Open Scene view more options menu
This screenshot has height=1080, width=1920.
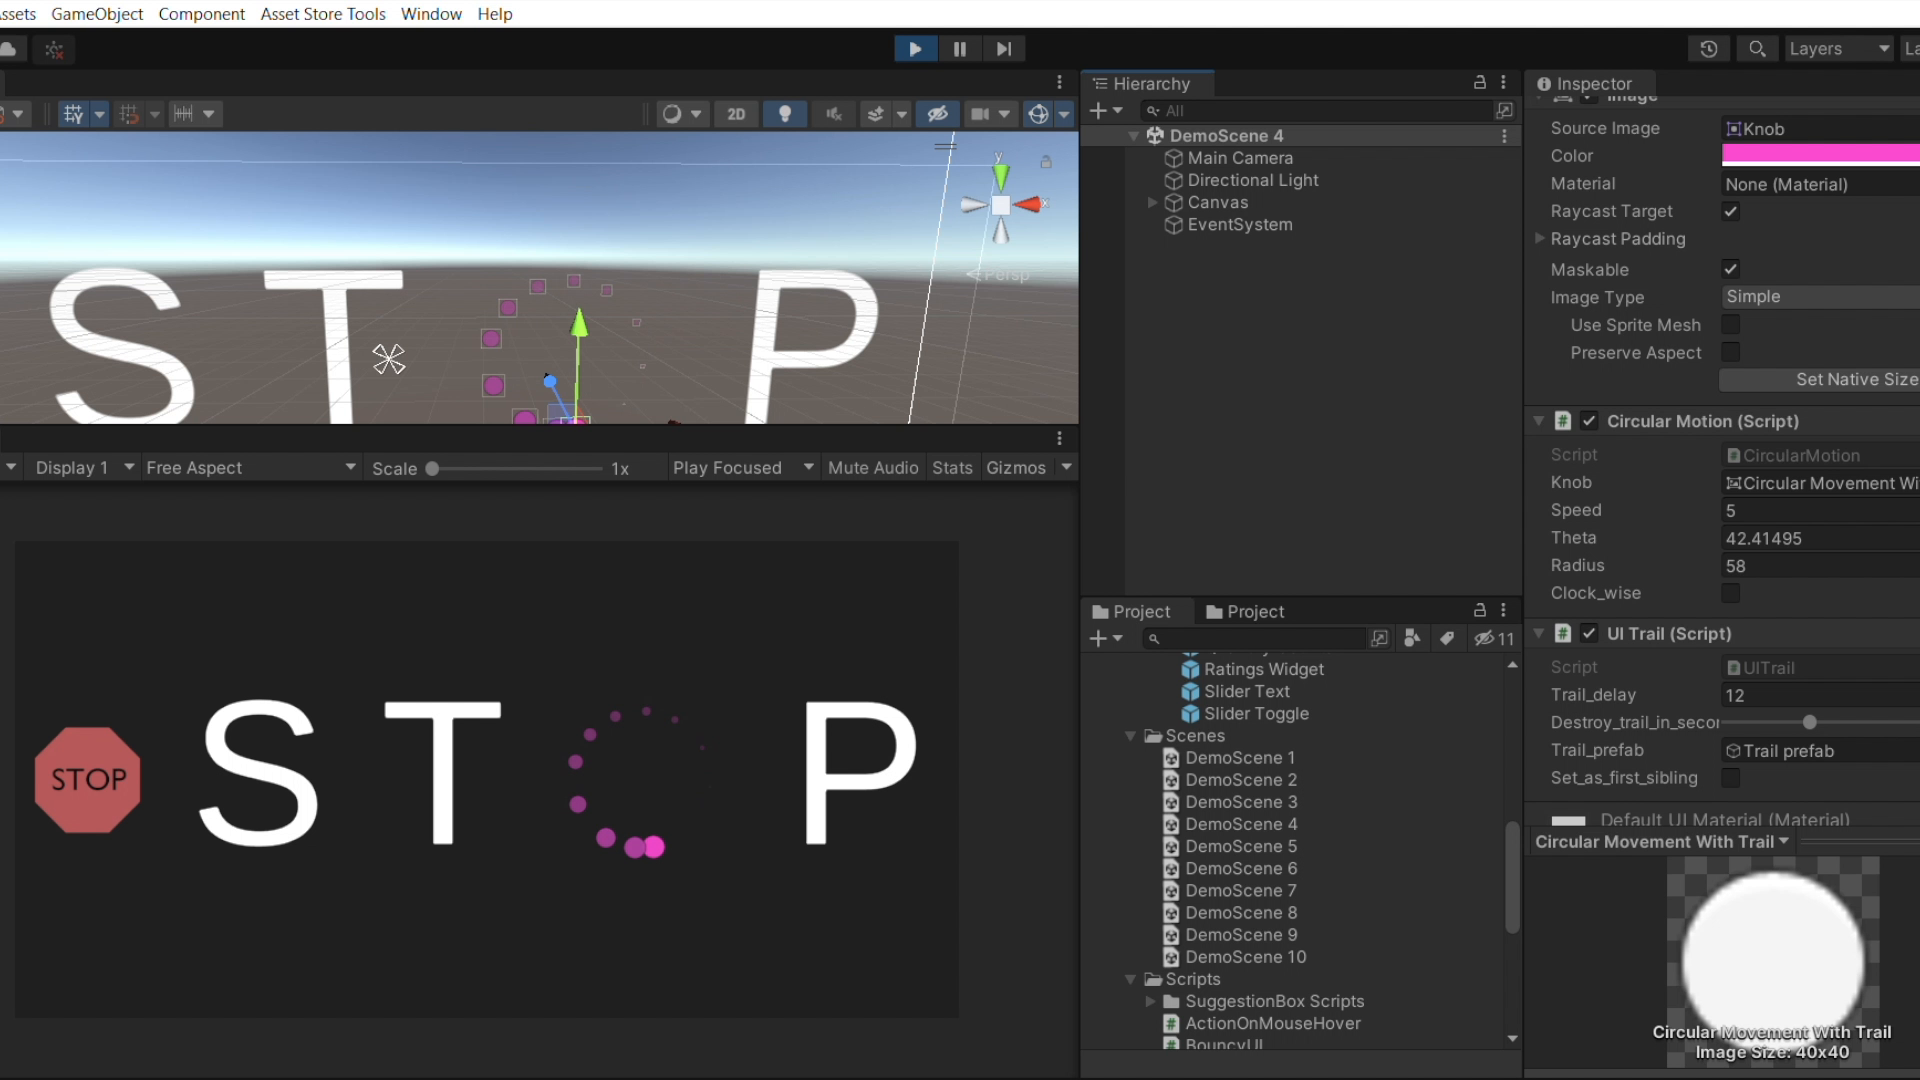(1060, 82)
